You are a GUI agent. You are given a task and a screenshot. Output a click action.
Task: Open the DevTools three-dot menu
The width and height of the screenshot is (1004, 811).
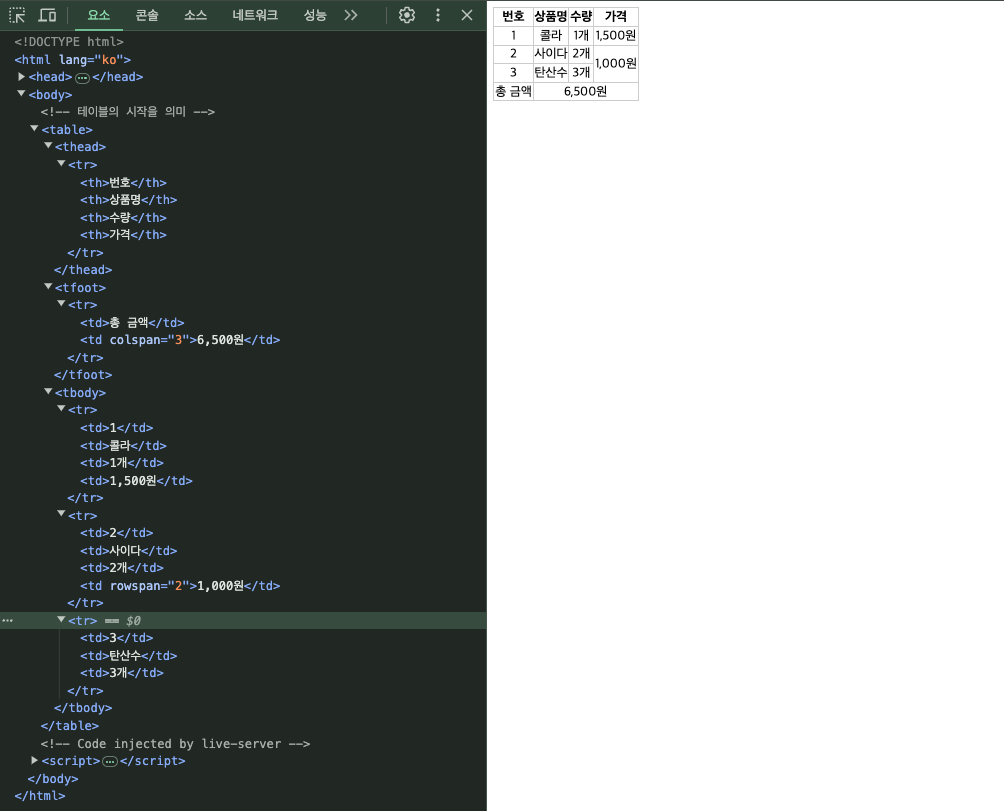438,15
